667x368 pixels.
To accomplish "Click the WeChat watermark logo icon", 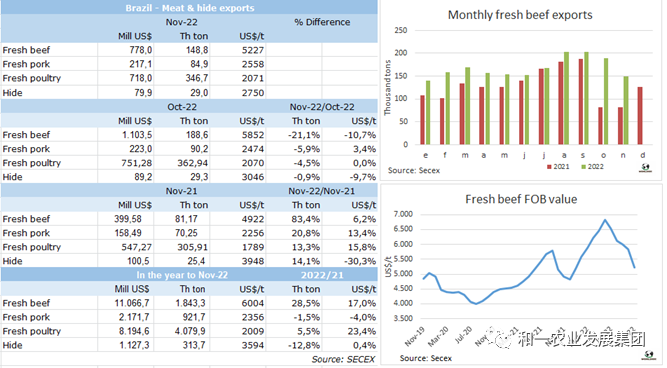I will point(502,339).
